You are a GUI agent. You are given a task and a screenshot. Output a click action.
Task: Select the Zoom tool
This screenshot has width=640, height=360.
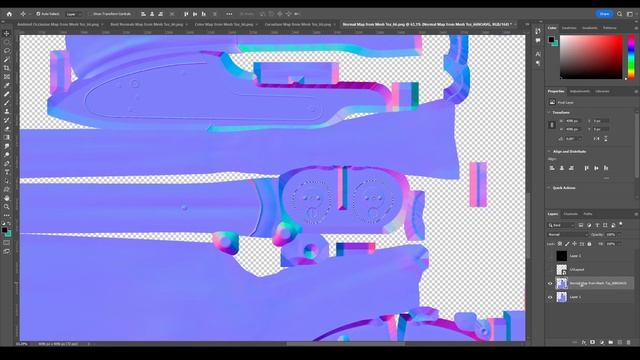tap(7, 207)
